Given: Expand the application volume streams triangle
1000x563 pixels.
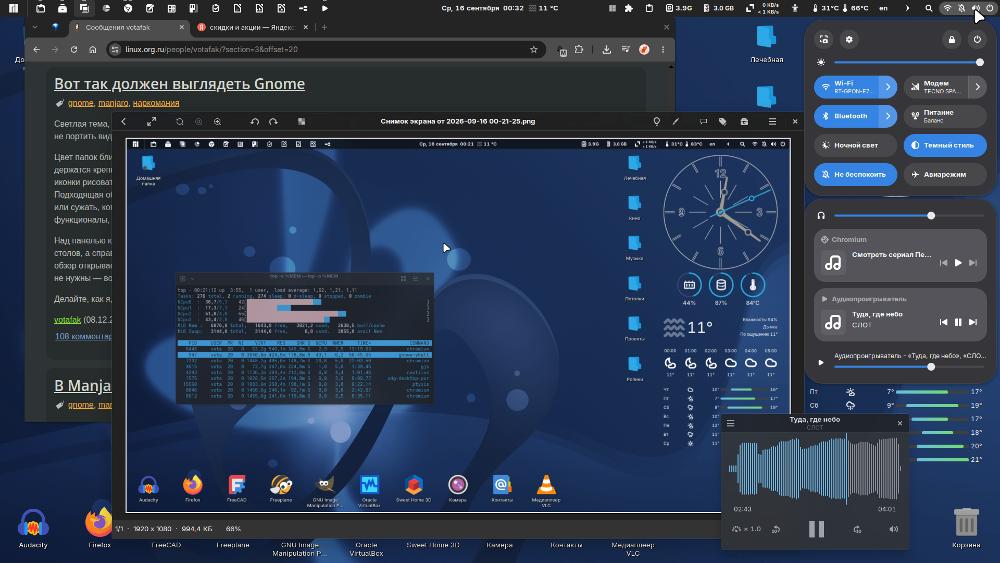Looking at the screenshot, I should click(821, 363).
